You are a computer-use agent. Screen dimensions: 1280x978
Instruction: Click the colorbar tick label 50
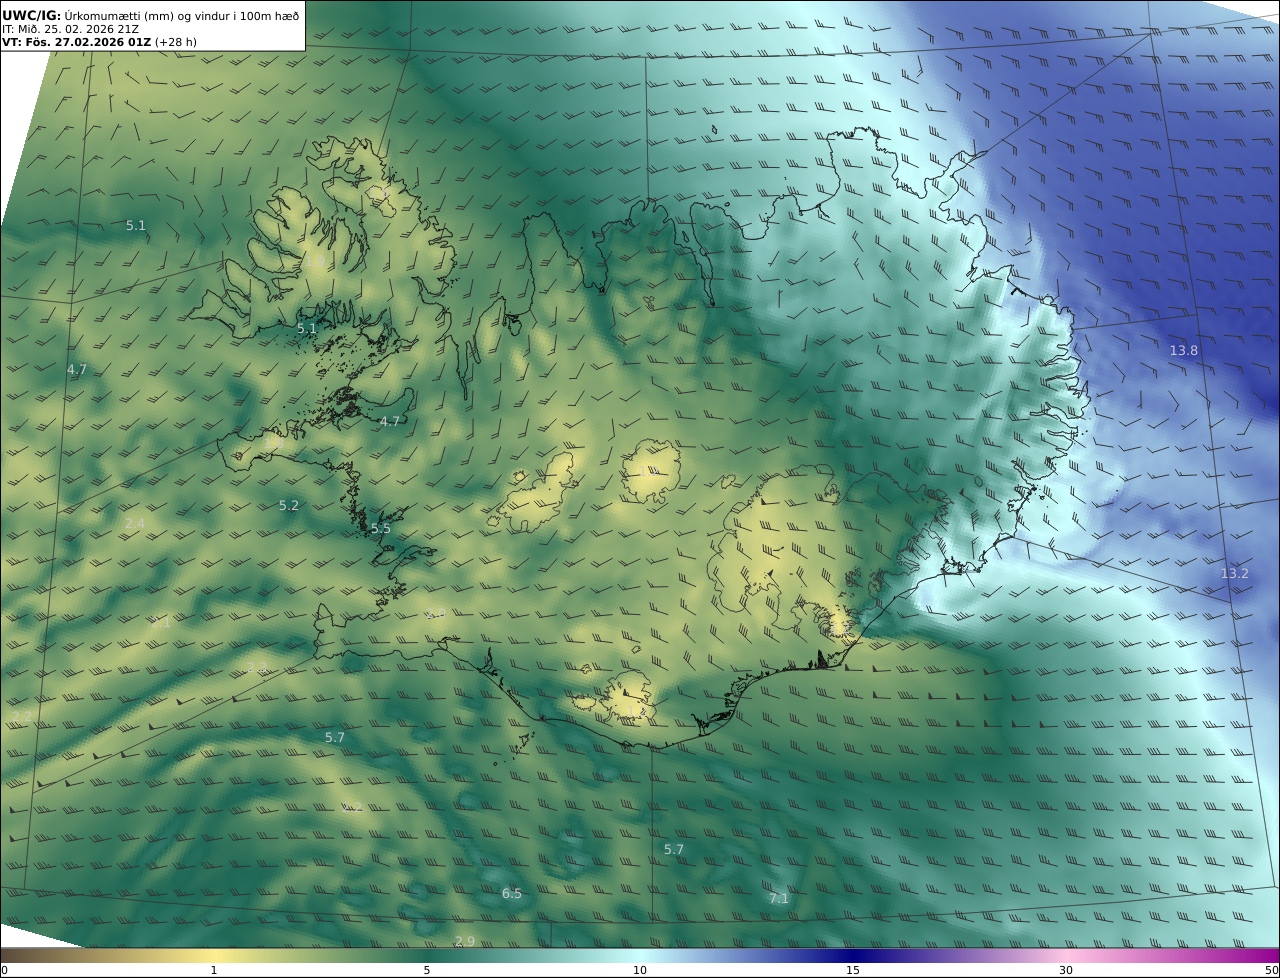coord(1272,970)
